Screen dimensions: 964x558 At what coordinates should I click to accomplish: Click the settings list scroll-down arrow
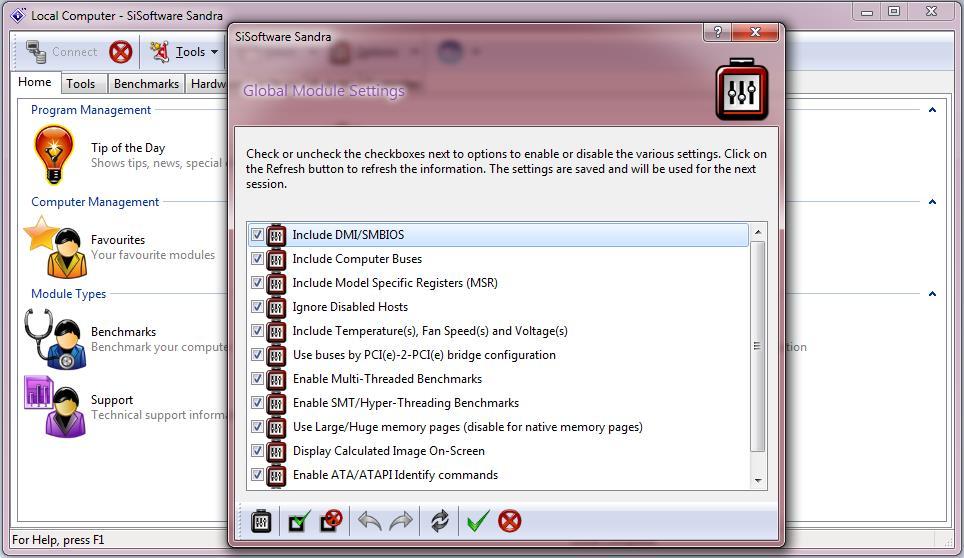758,481
